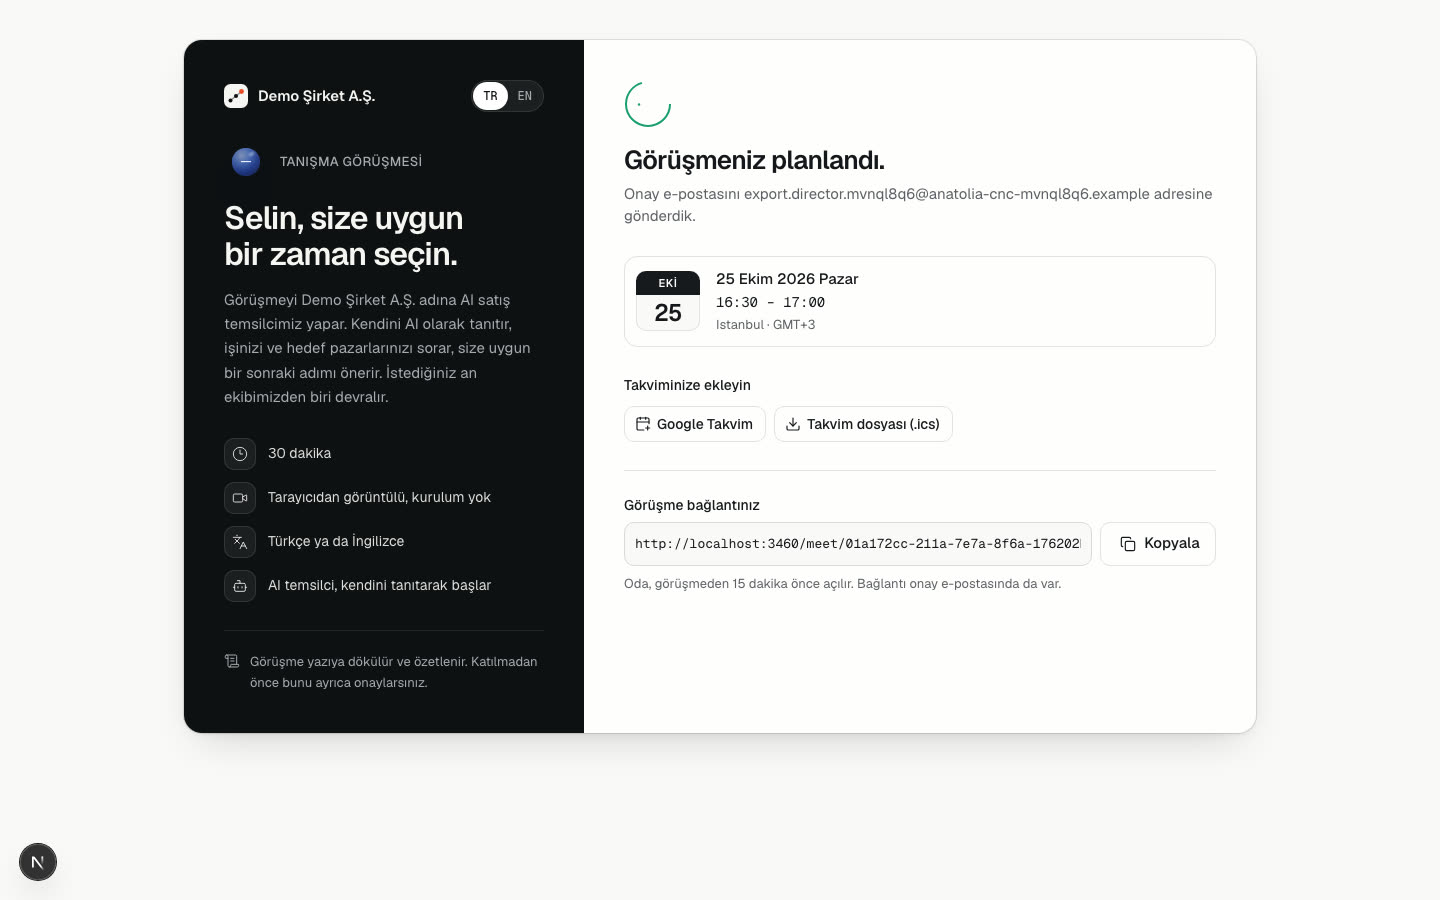Click the AI temsilci, kendini tanıtarak başlar text
Screen dimensions: 1440x900
[x=379, y=586]
